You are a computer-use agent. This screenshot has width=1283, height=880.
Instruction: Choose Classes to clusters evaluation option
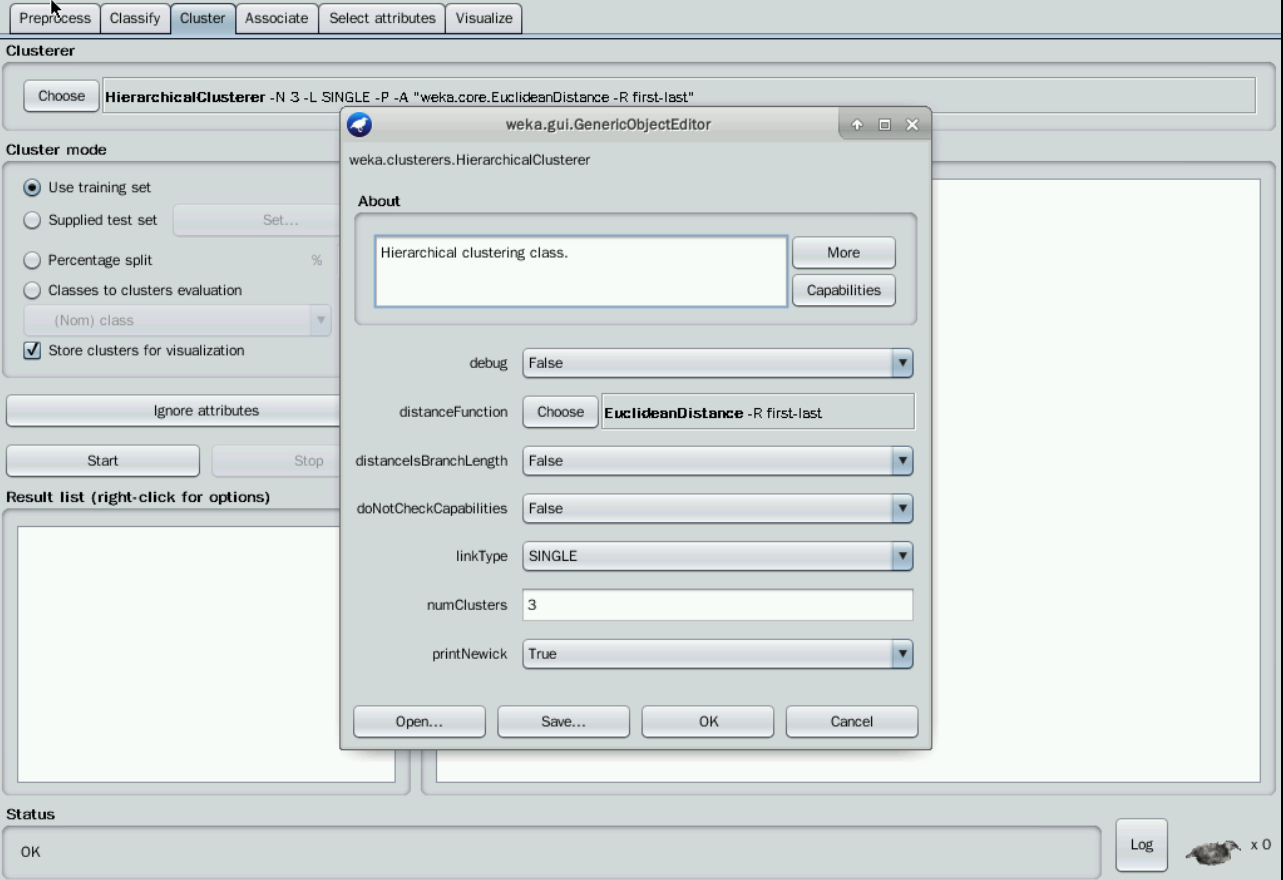click(33, 290)
